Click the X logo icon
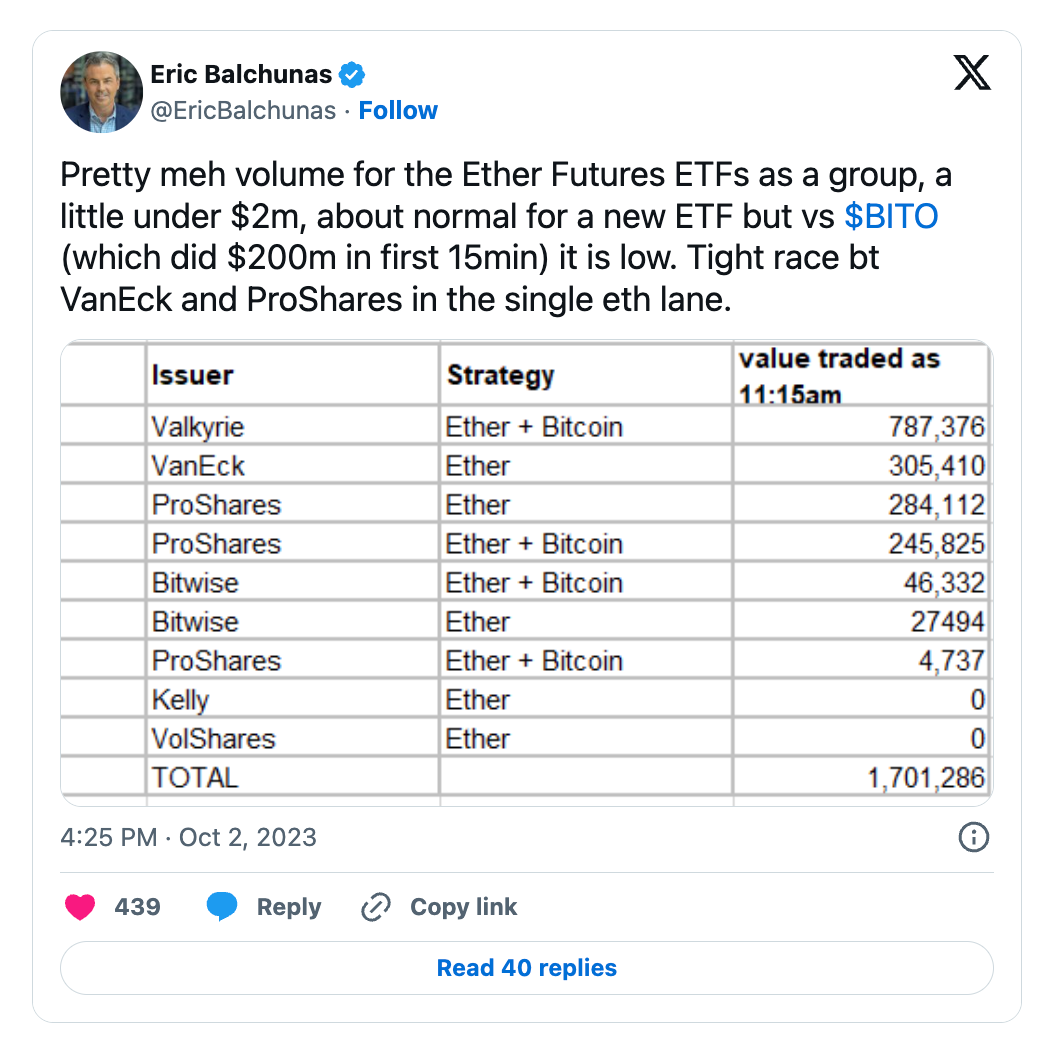Image resolution: width=1042 pixels, height=1040 pixels. click(972, 72)
